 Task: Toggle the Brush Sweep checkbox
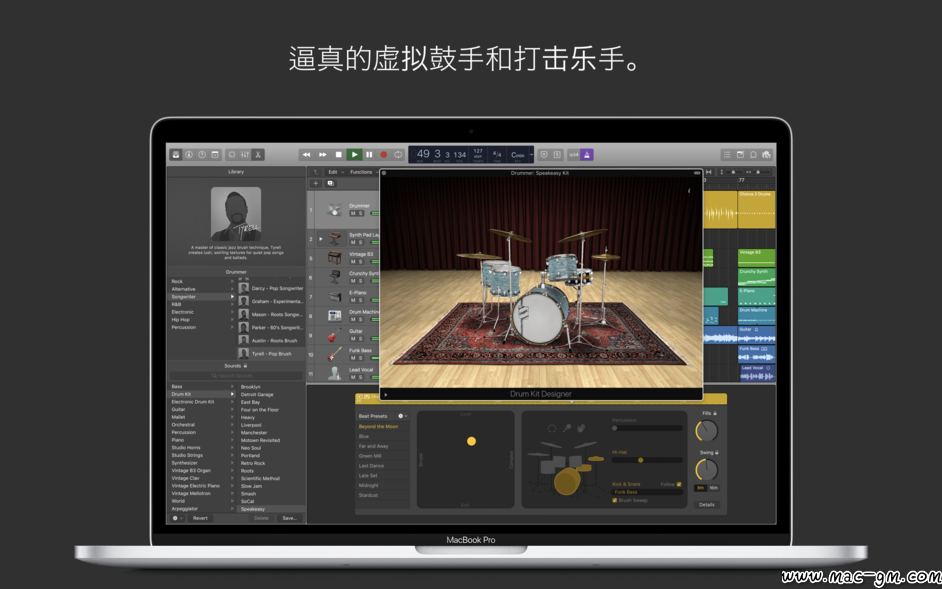tap(615, 500)
